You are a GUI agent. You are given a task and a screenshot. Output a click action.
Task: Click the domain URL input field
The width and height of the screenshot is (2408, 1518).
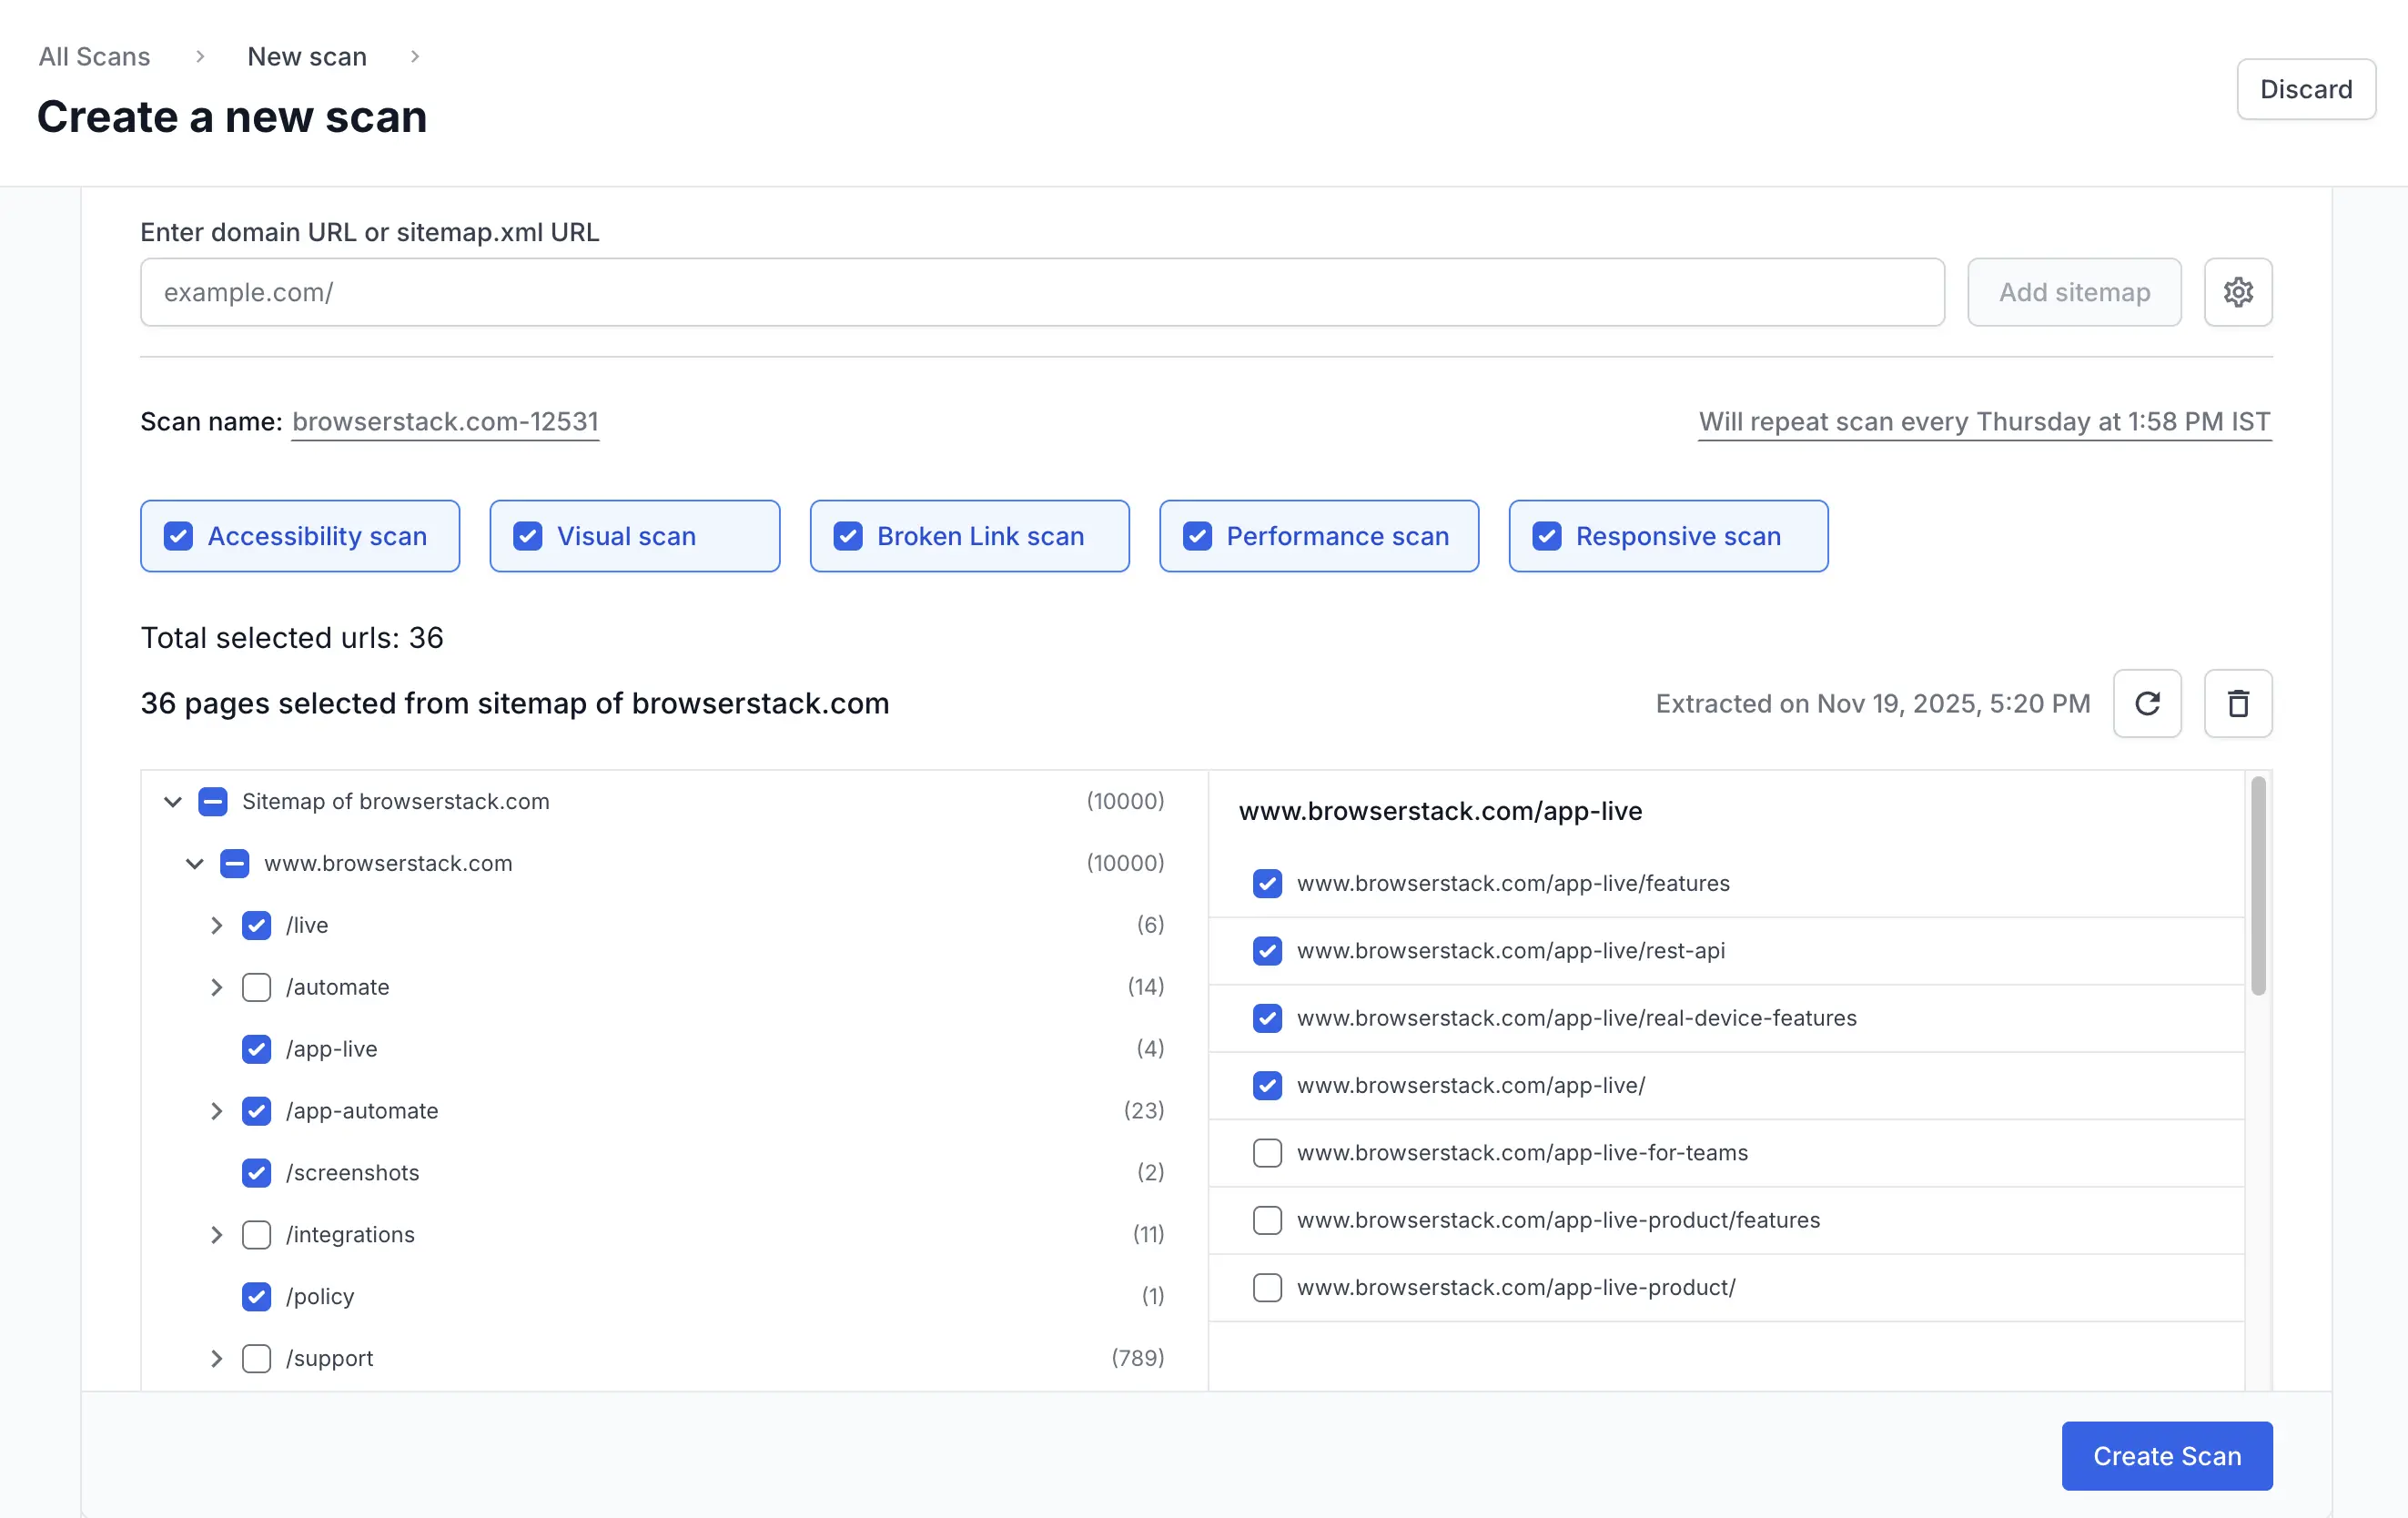(x=1040, y=292)
